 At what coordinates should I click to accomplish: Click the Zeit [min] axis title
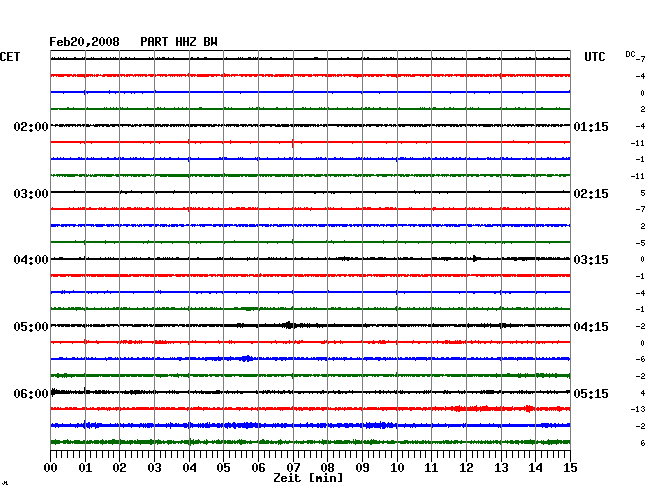click(307, 478)
